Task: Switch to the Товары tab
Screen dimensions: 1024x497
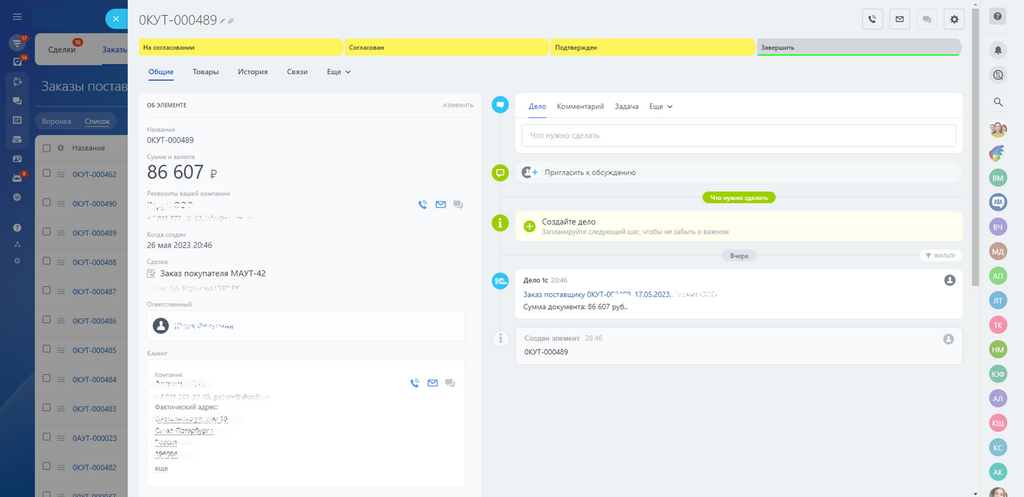Action: [206, 72]
